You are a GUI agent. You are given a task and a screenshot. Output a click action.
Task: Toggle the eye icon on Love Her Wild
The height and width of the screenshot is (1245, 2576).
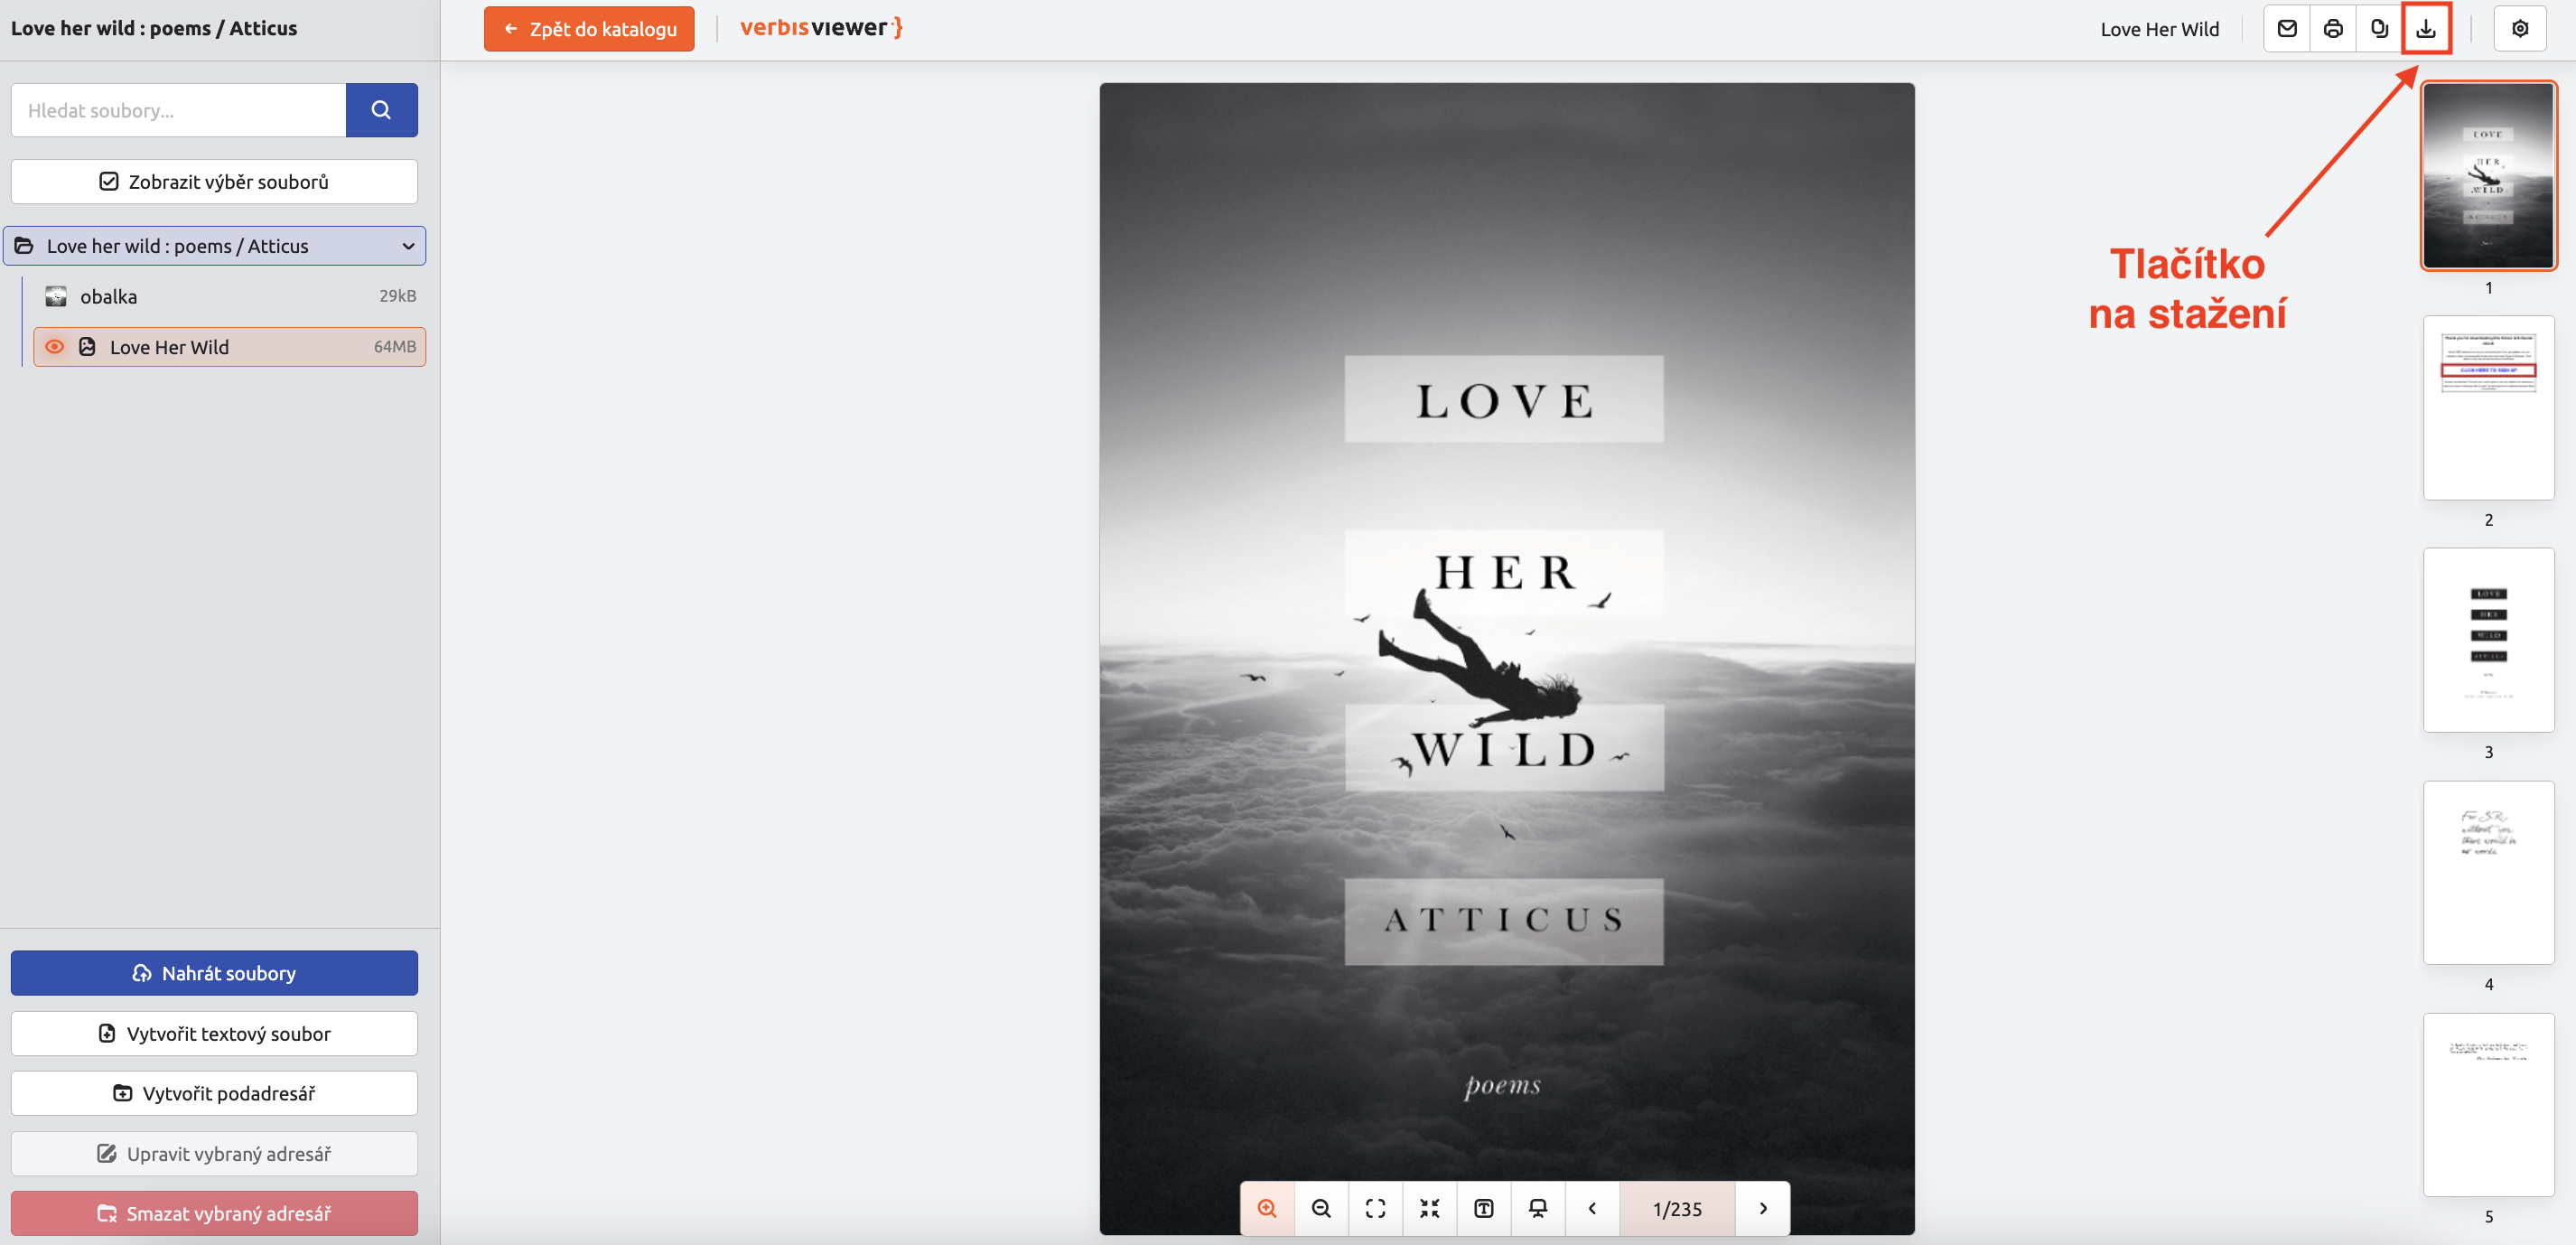click(55, 347)
